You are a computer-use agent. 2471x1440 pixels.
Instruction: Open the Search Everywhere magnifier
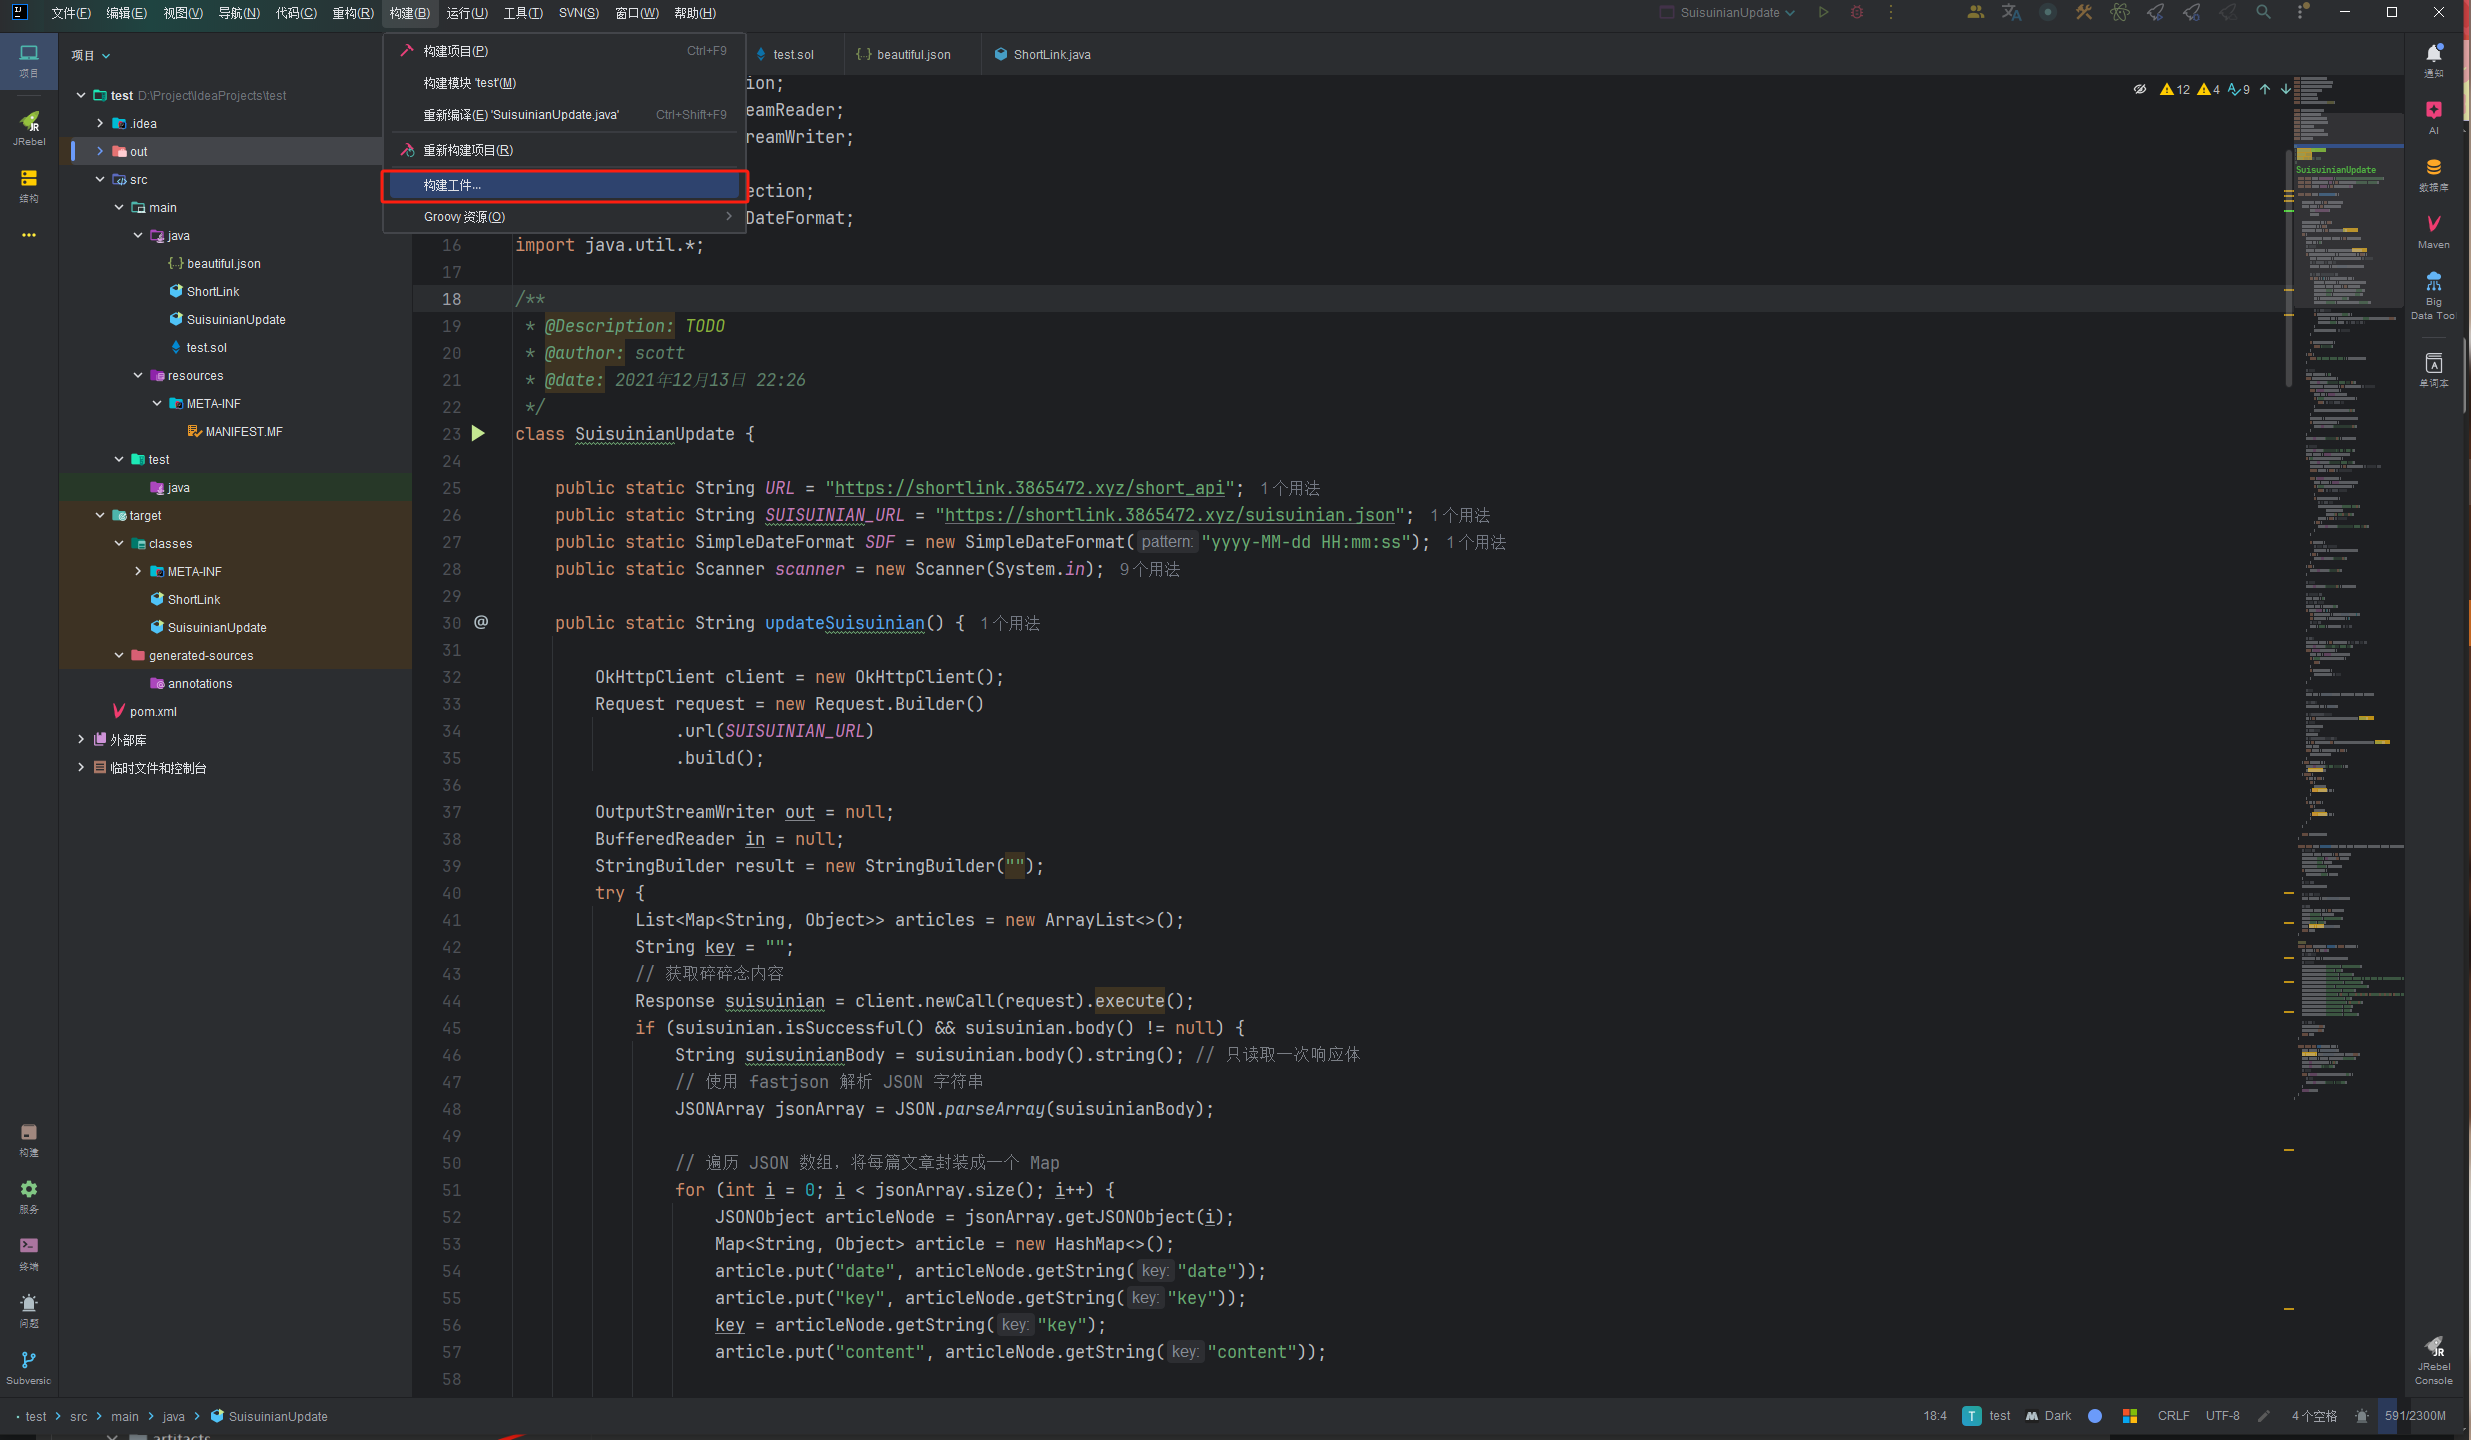coord(2263,13)
